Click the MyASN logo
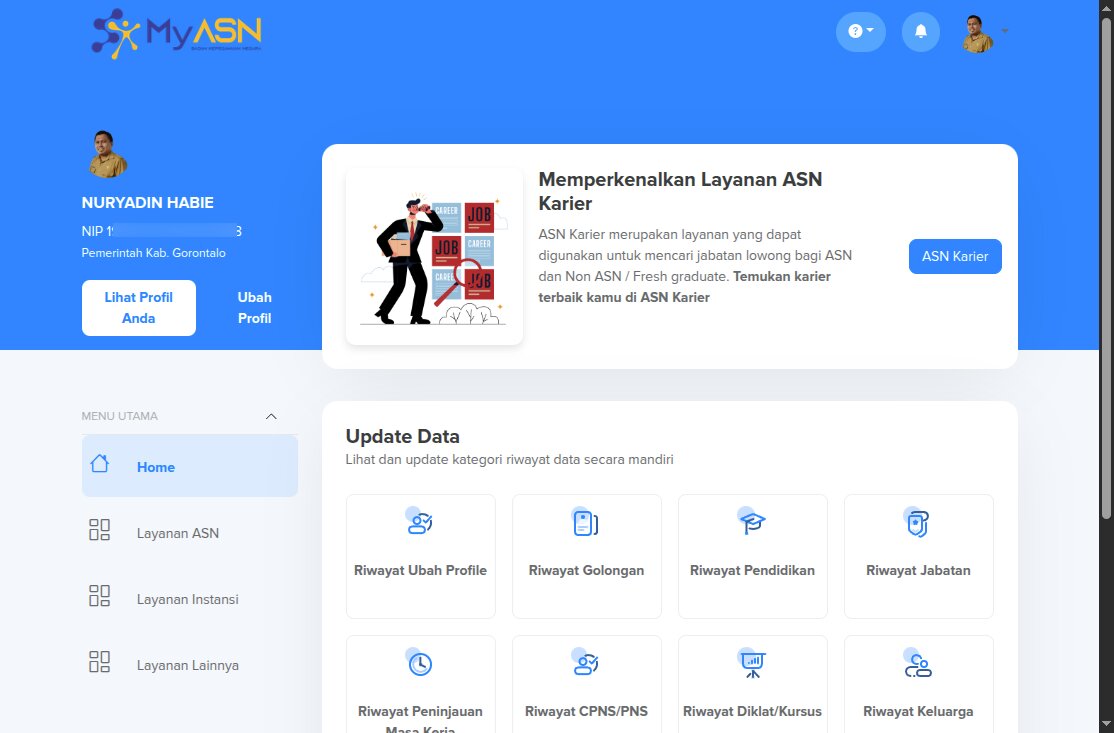The width and height of the screenshot is (1114, 733). (177, 34)
